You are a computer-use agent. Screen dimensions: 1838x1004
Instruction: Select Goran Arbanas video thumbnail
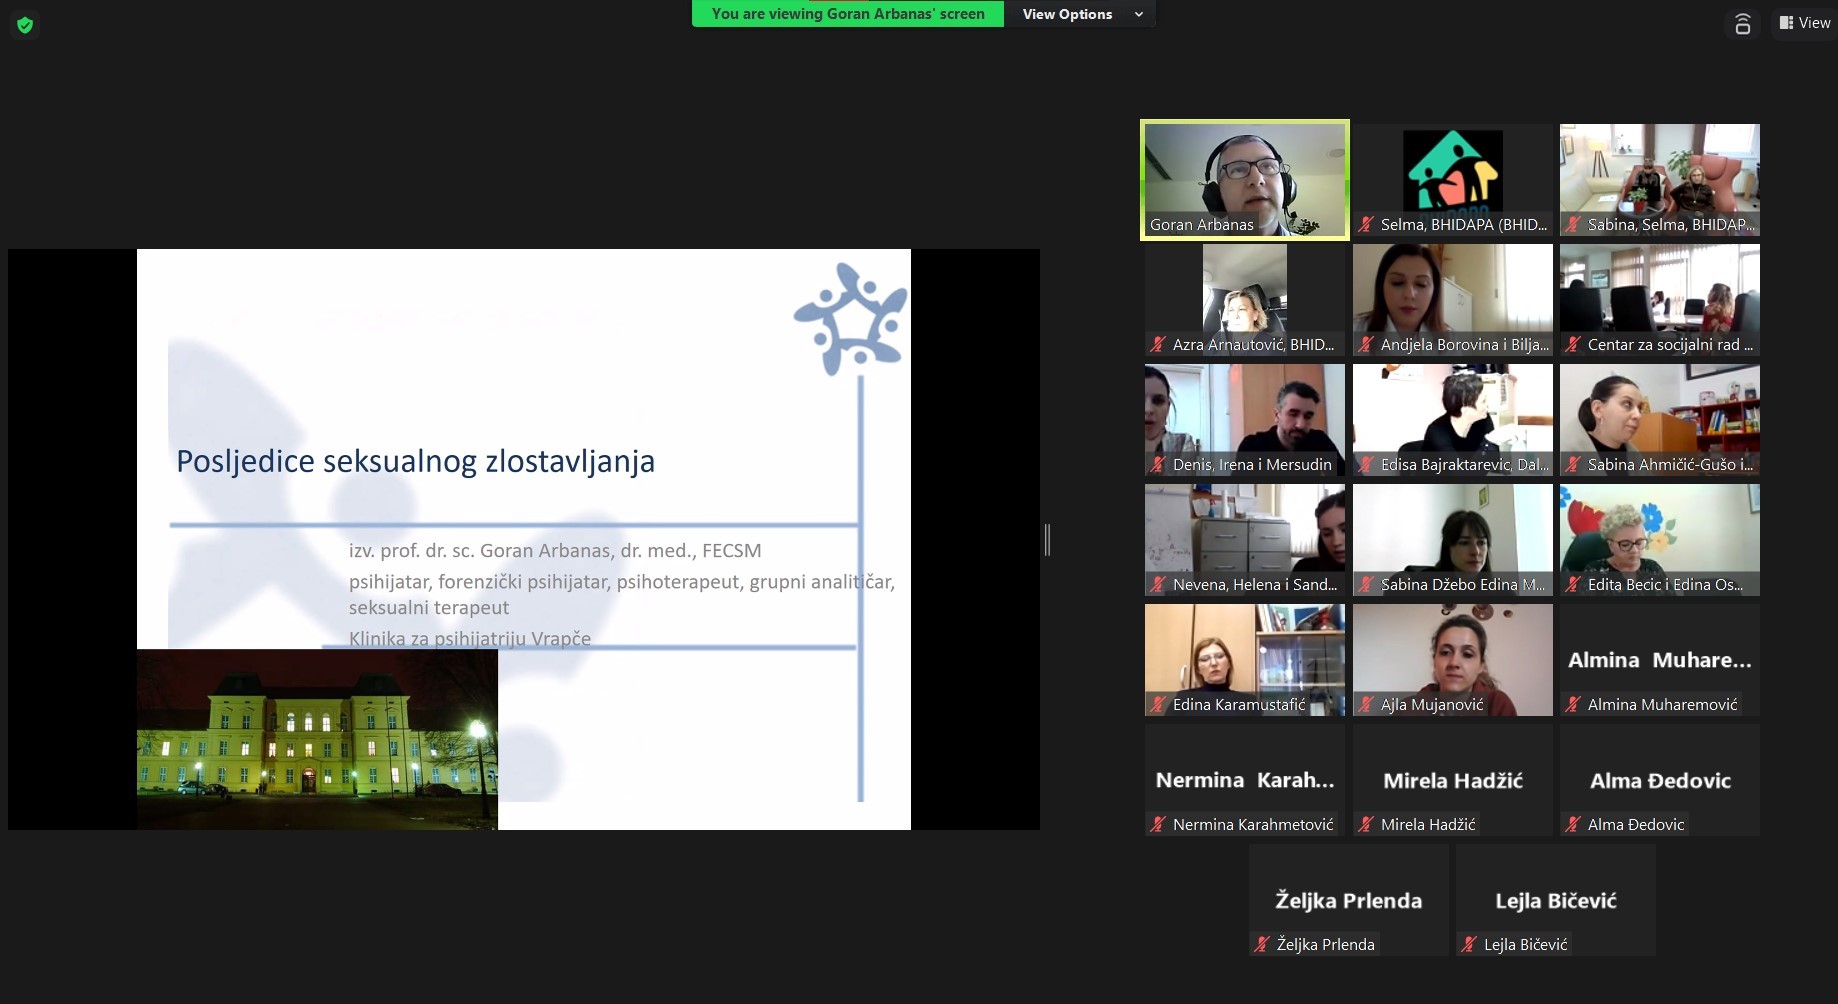click(x=1244, y=180)
